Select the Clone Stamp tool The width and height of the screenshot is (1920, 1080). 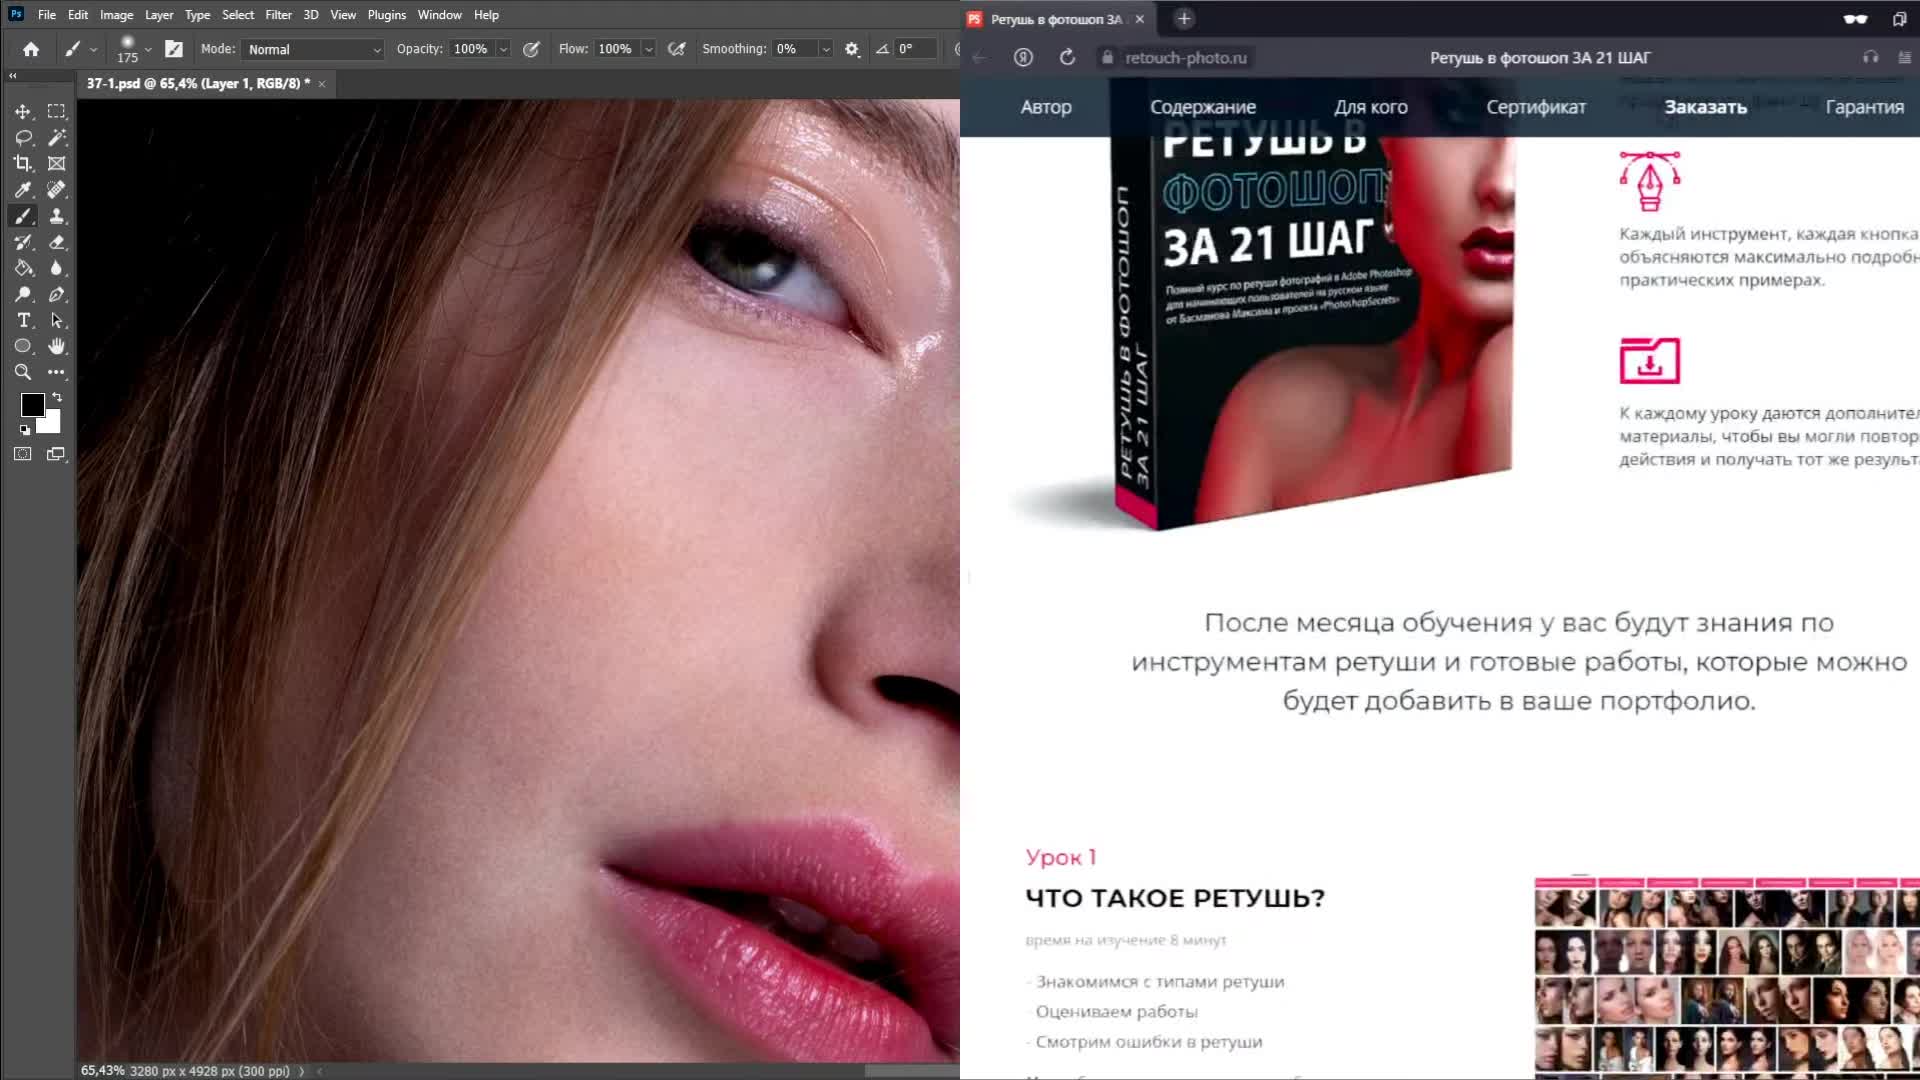[57, 216]
